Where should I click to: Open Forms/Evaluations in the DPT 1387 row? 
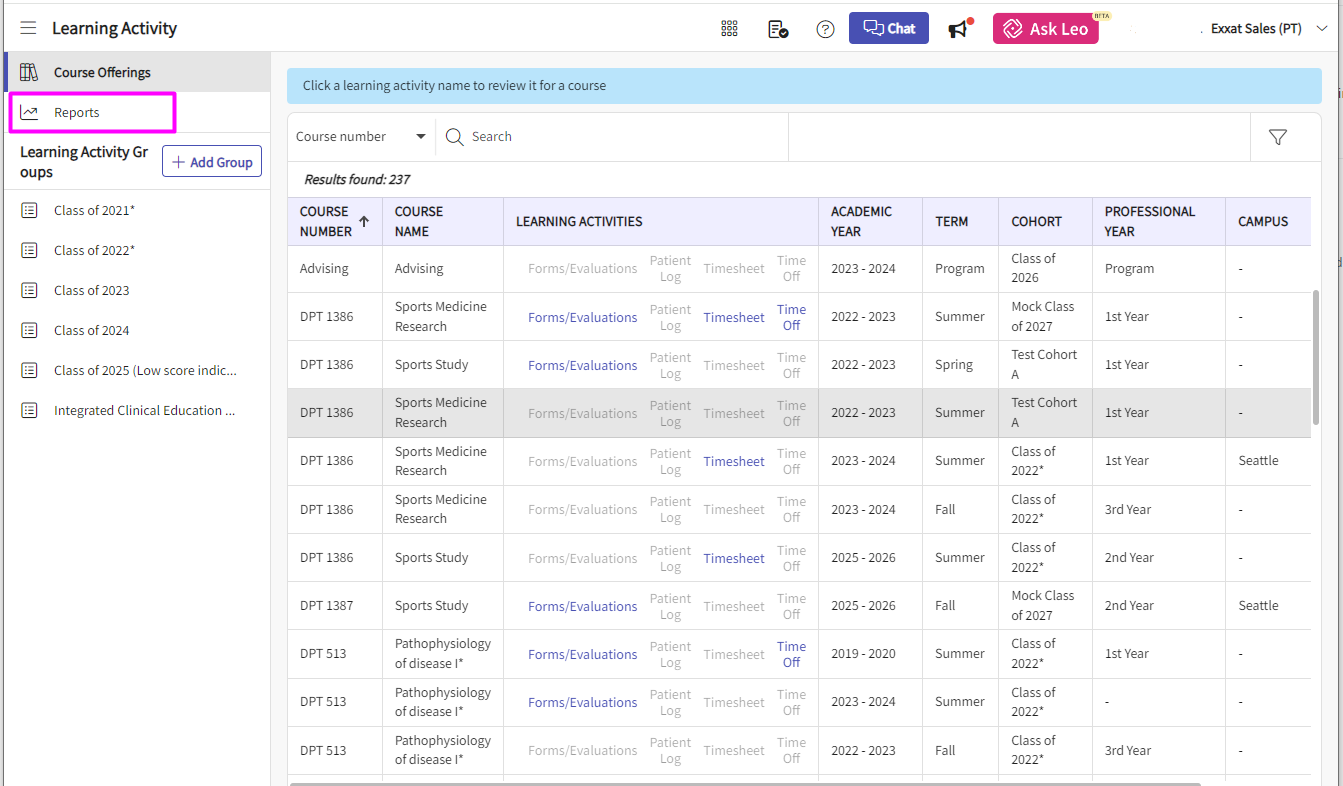pos(582,606)
